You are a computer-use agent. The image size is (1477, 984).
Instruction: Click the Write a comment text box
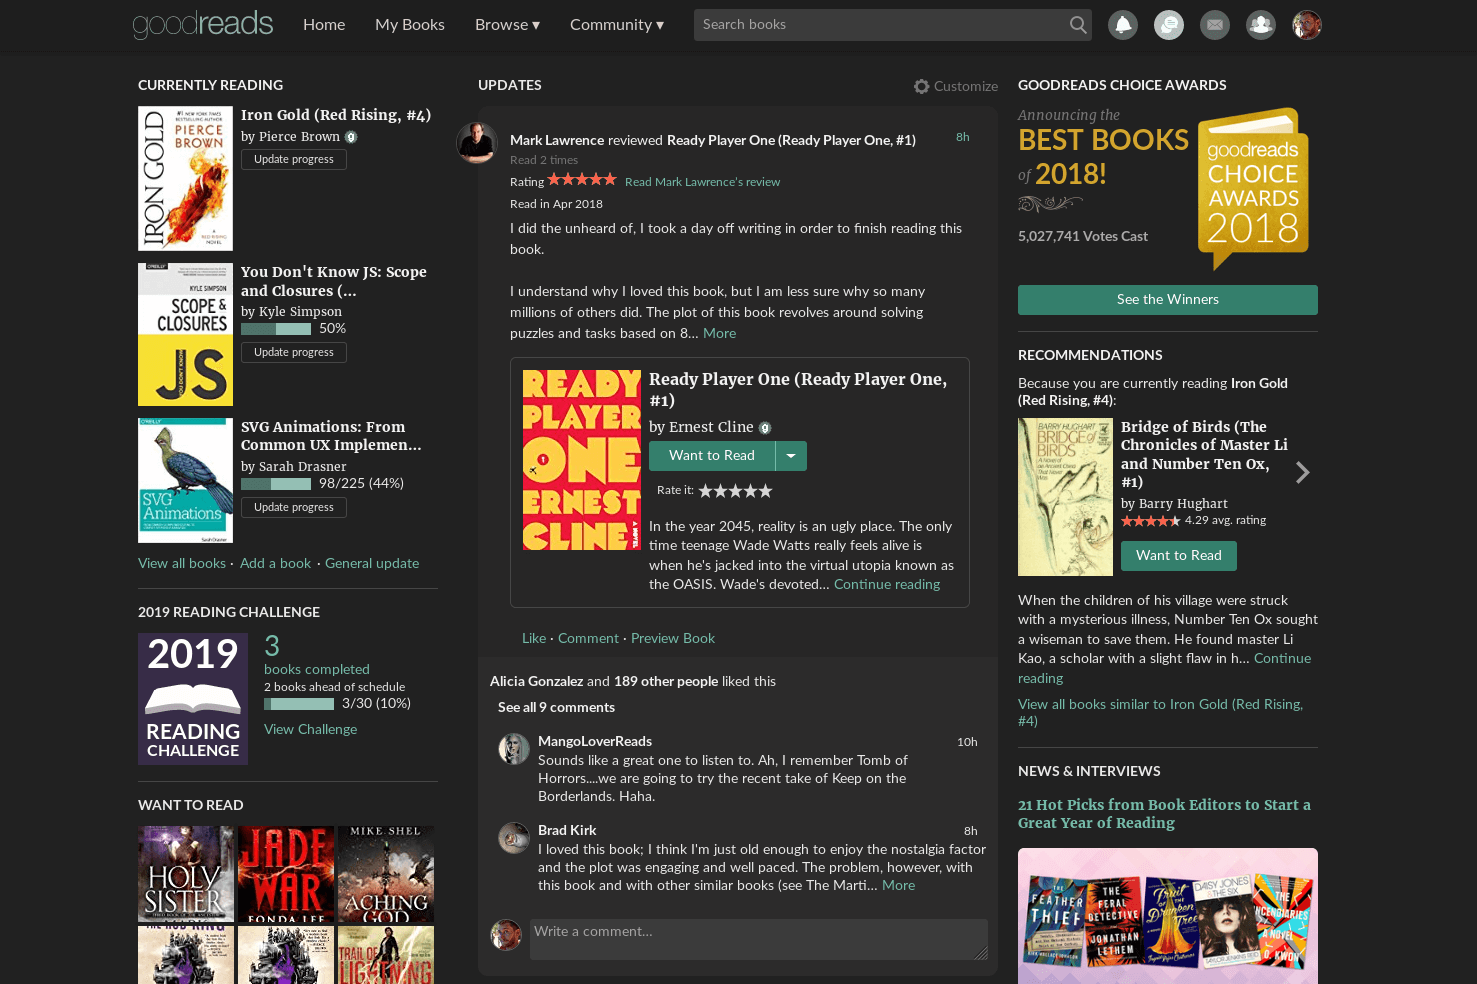coord(759,940)
